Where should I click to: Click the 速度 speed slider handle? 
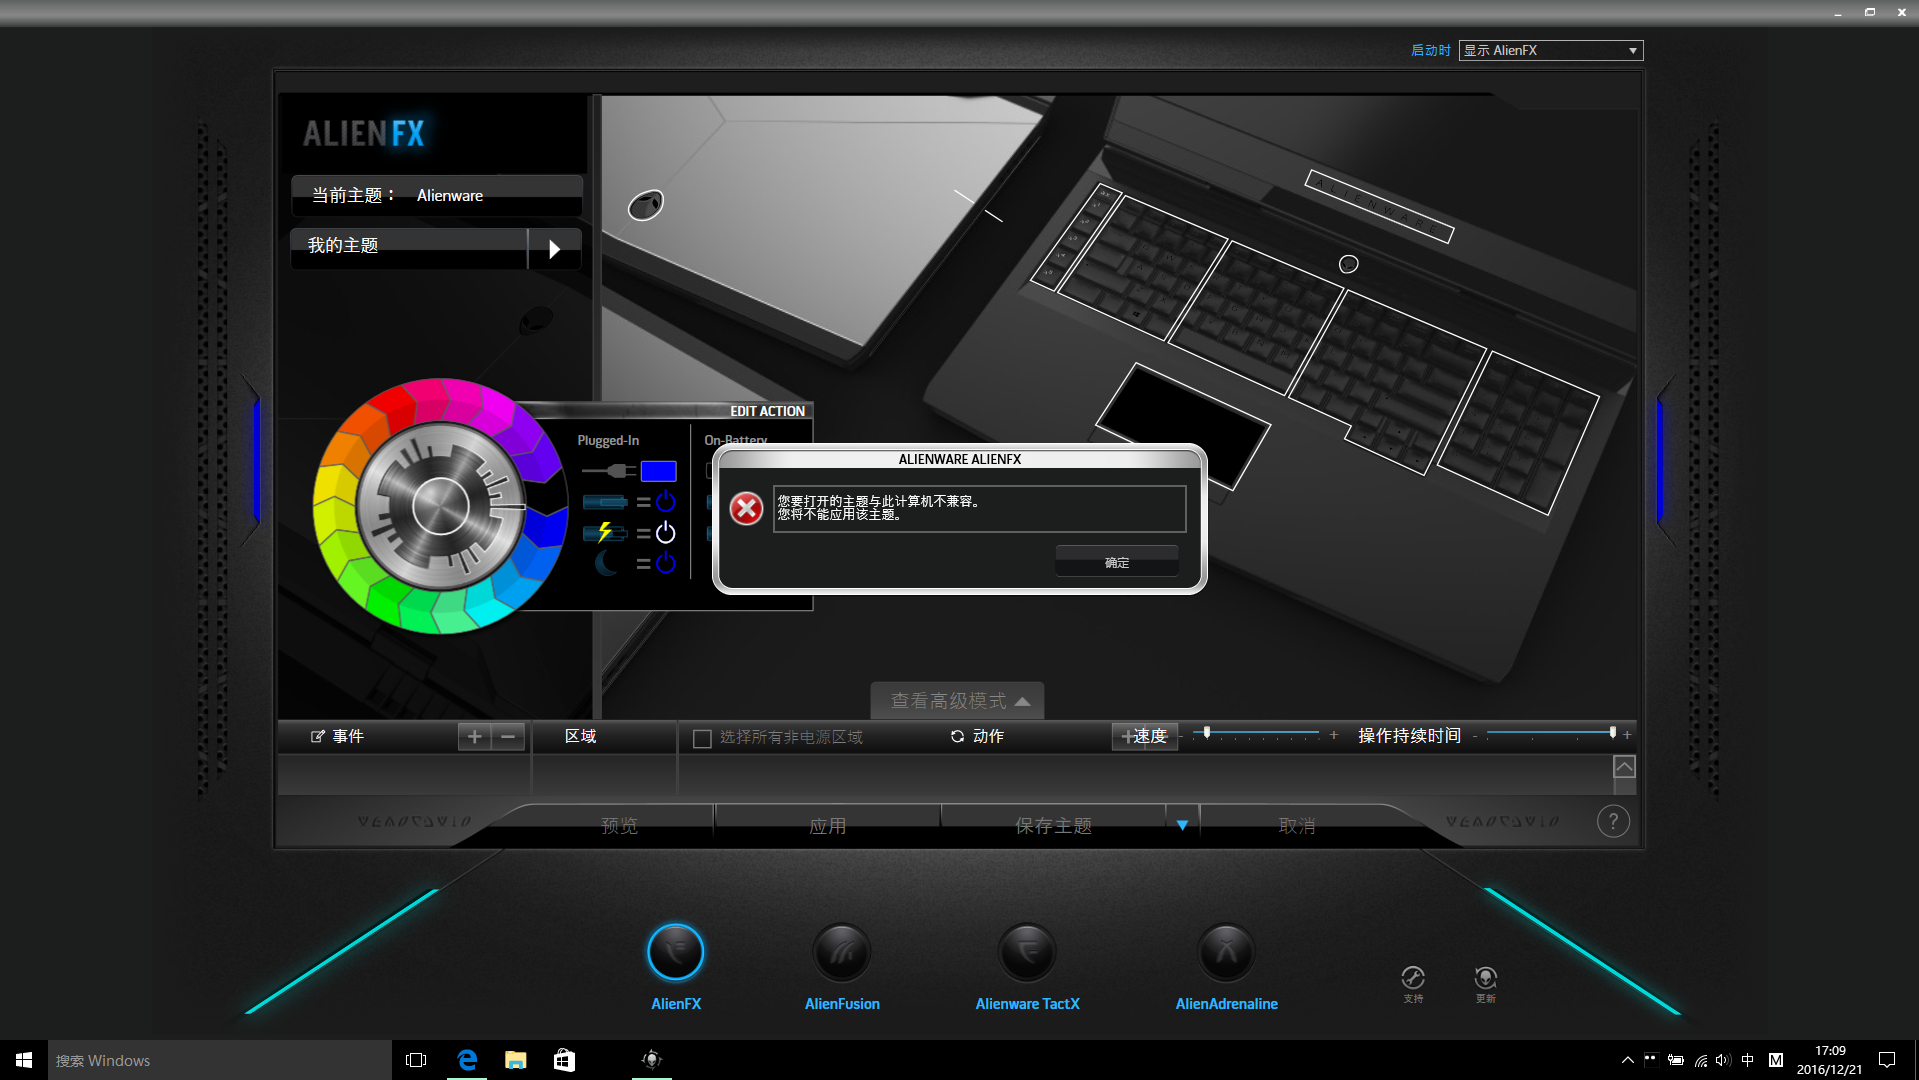(x=1207, y=733)
